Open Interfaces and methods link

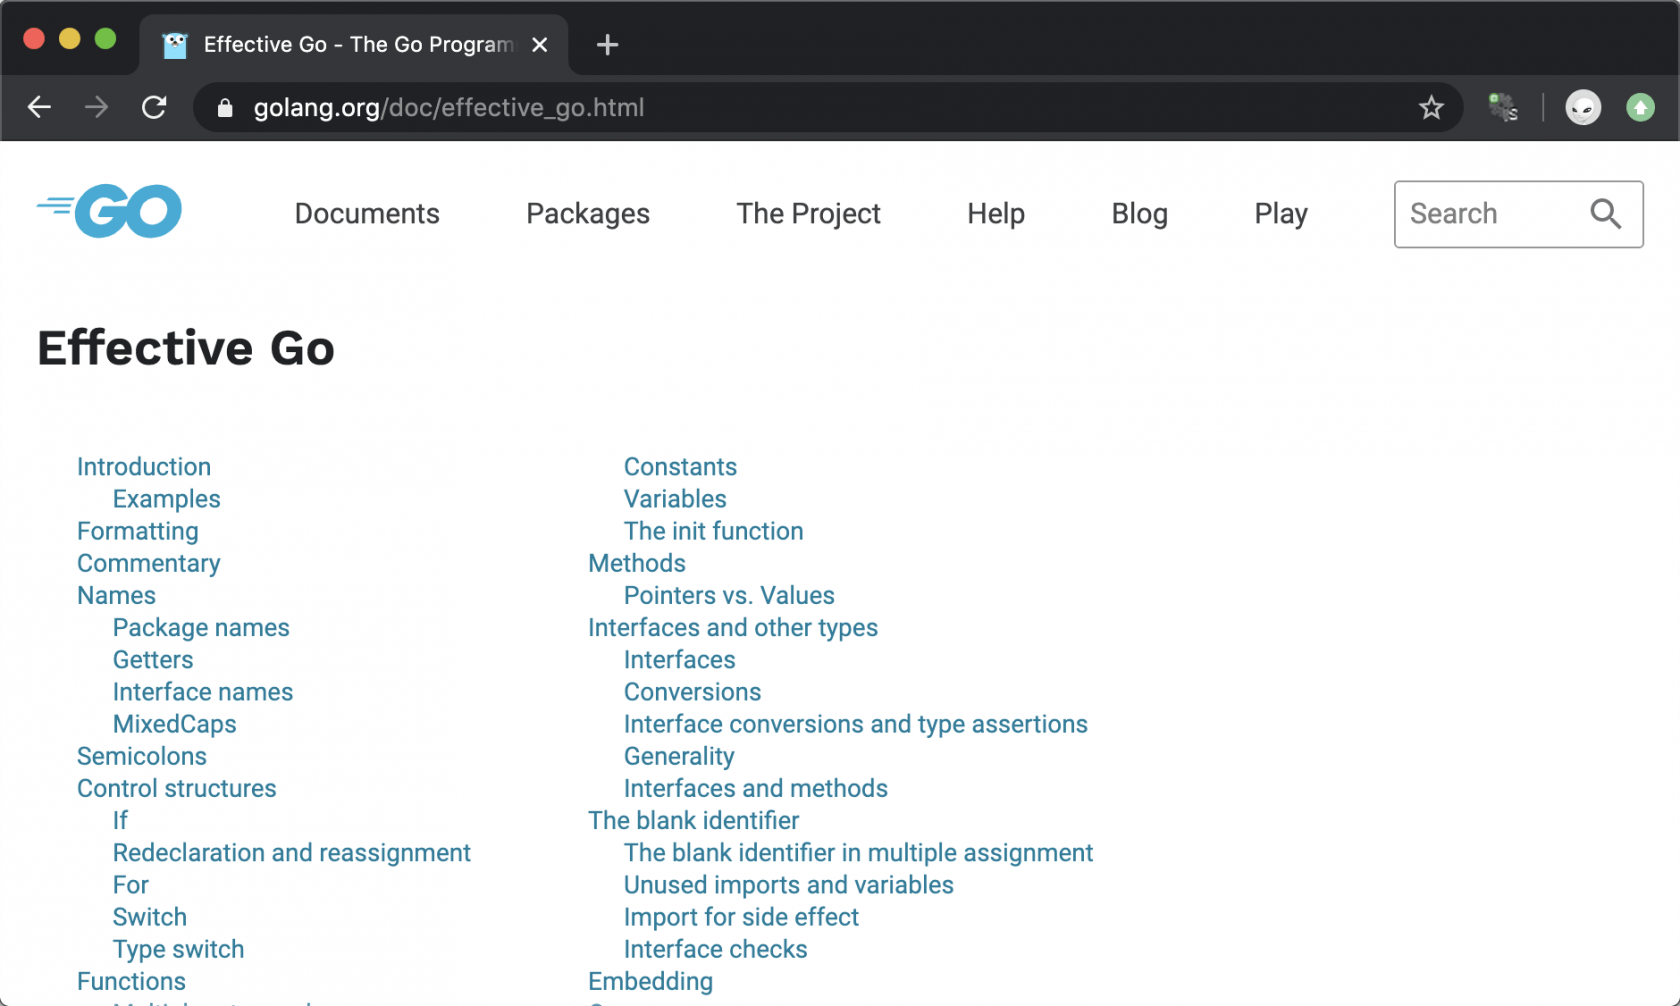click(756, 788)
